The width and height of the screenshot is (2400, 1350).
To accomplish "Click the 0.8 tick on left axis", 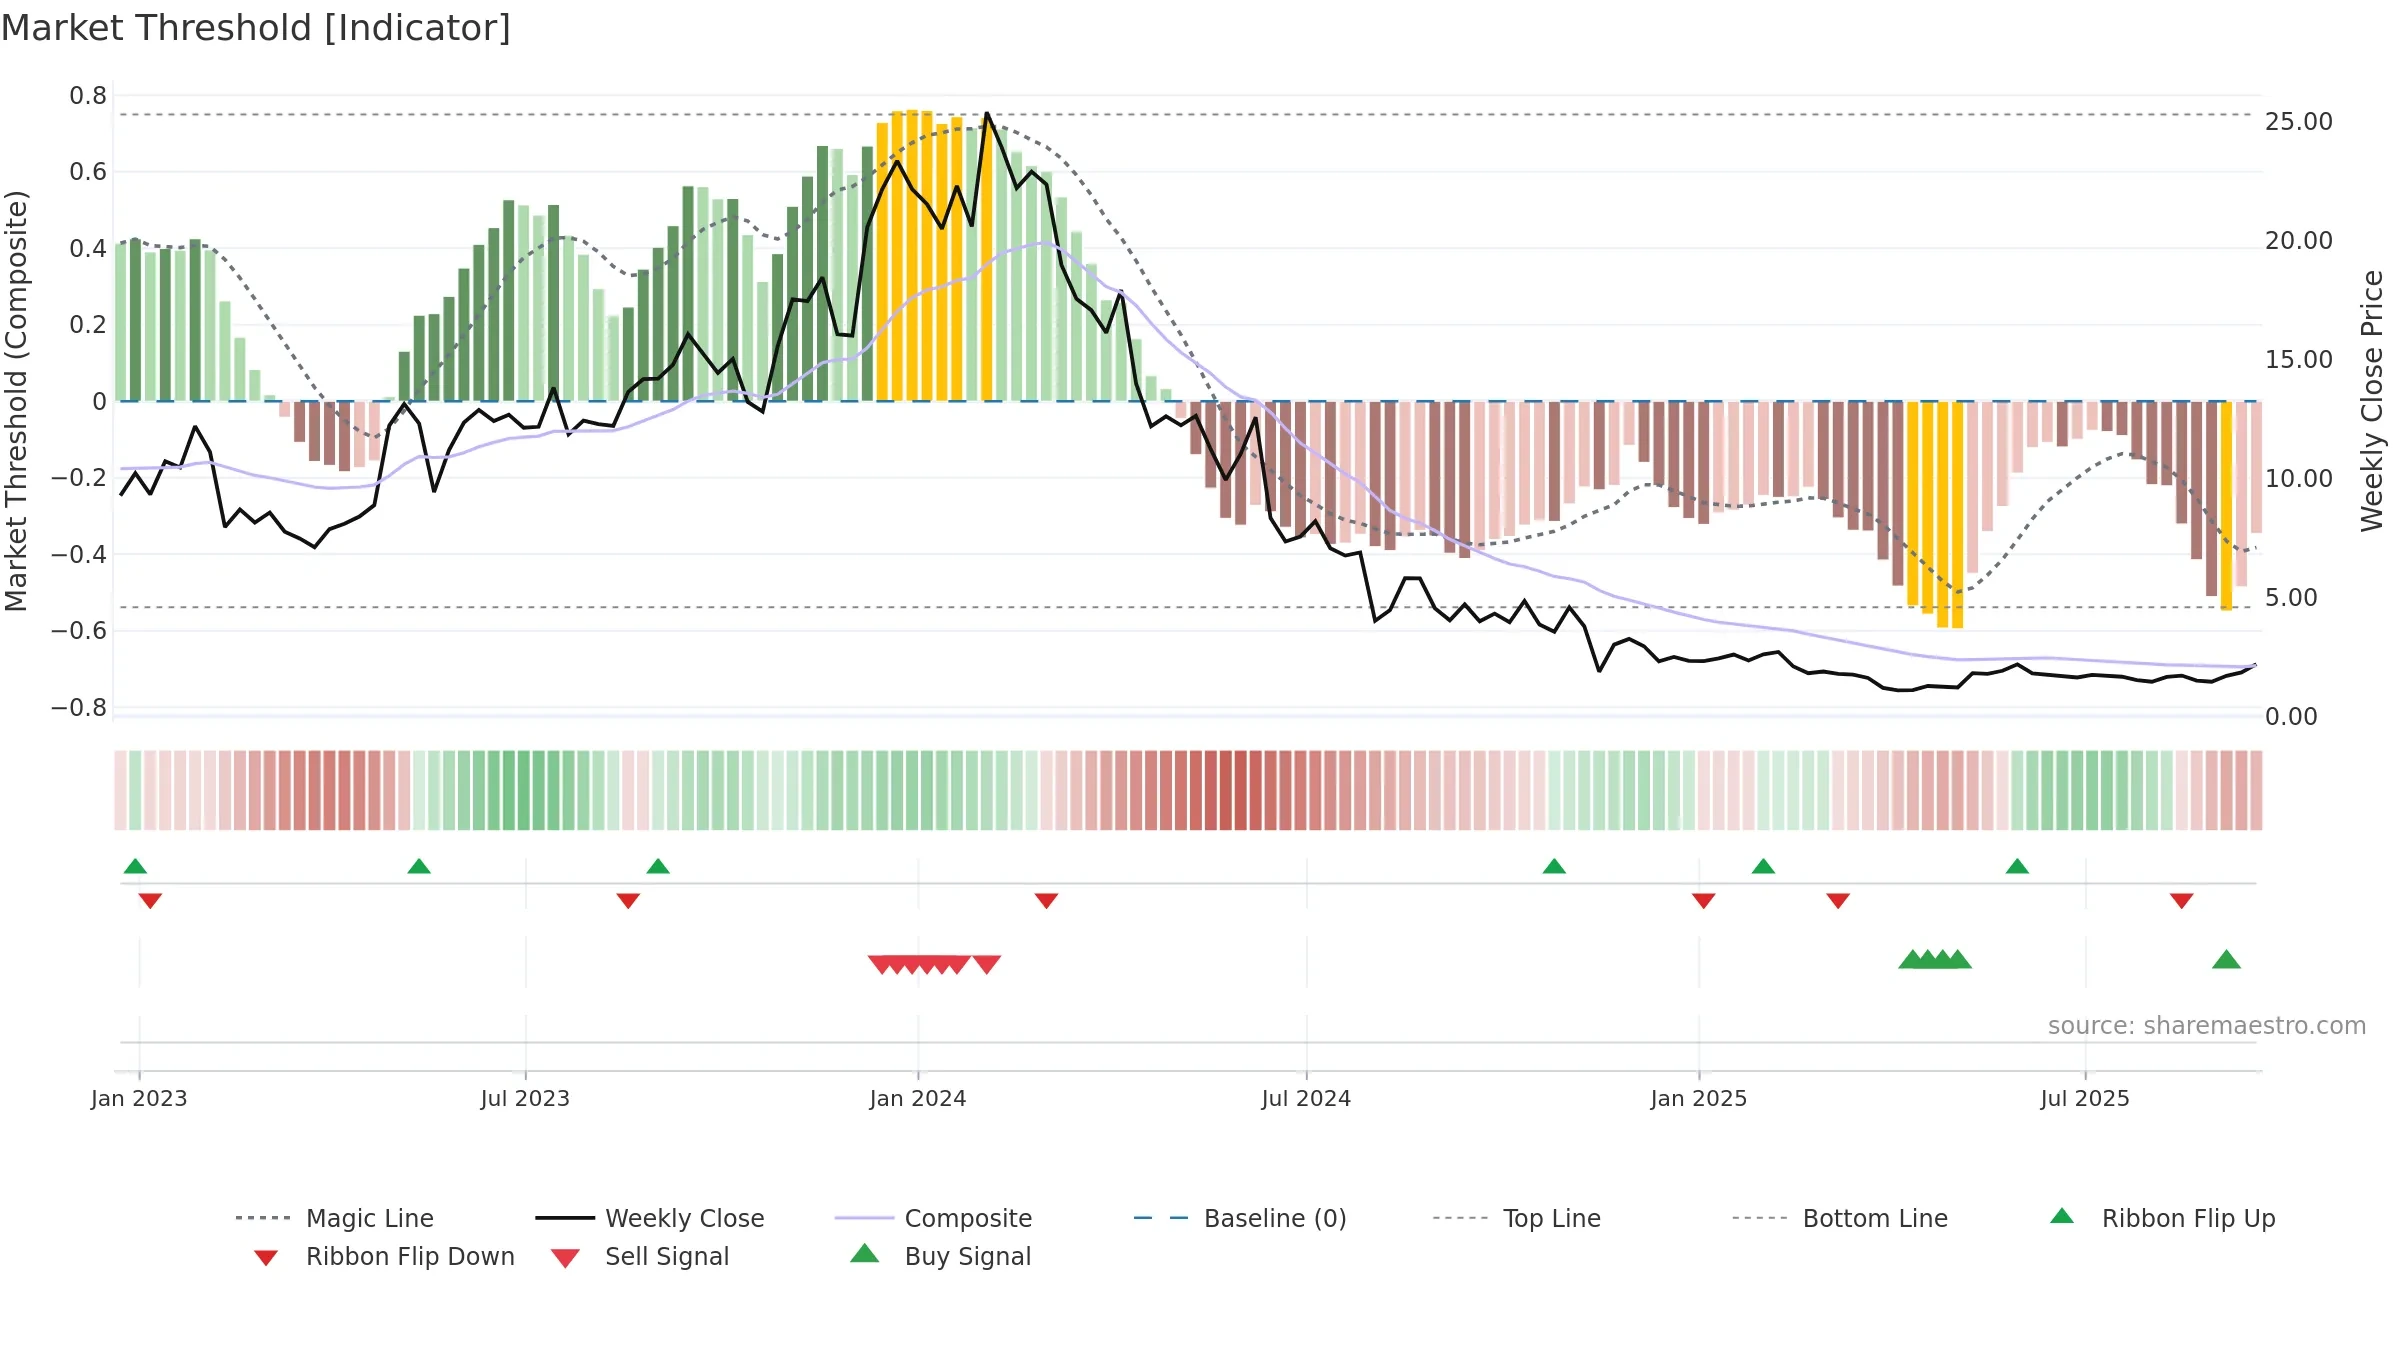I will tap(88, 96).
